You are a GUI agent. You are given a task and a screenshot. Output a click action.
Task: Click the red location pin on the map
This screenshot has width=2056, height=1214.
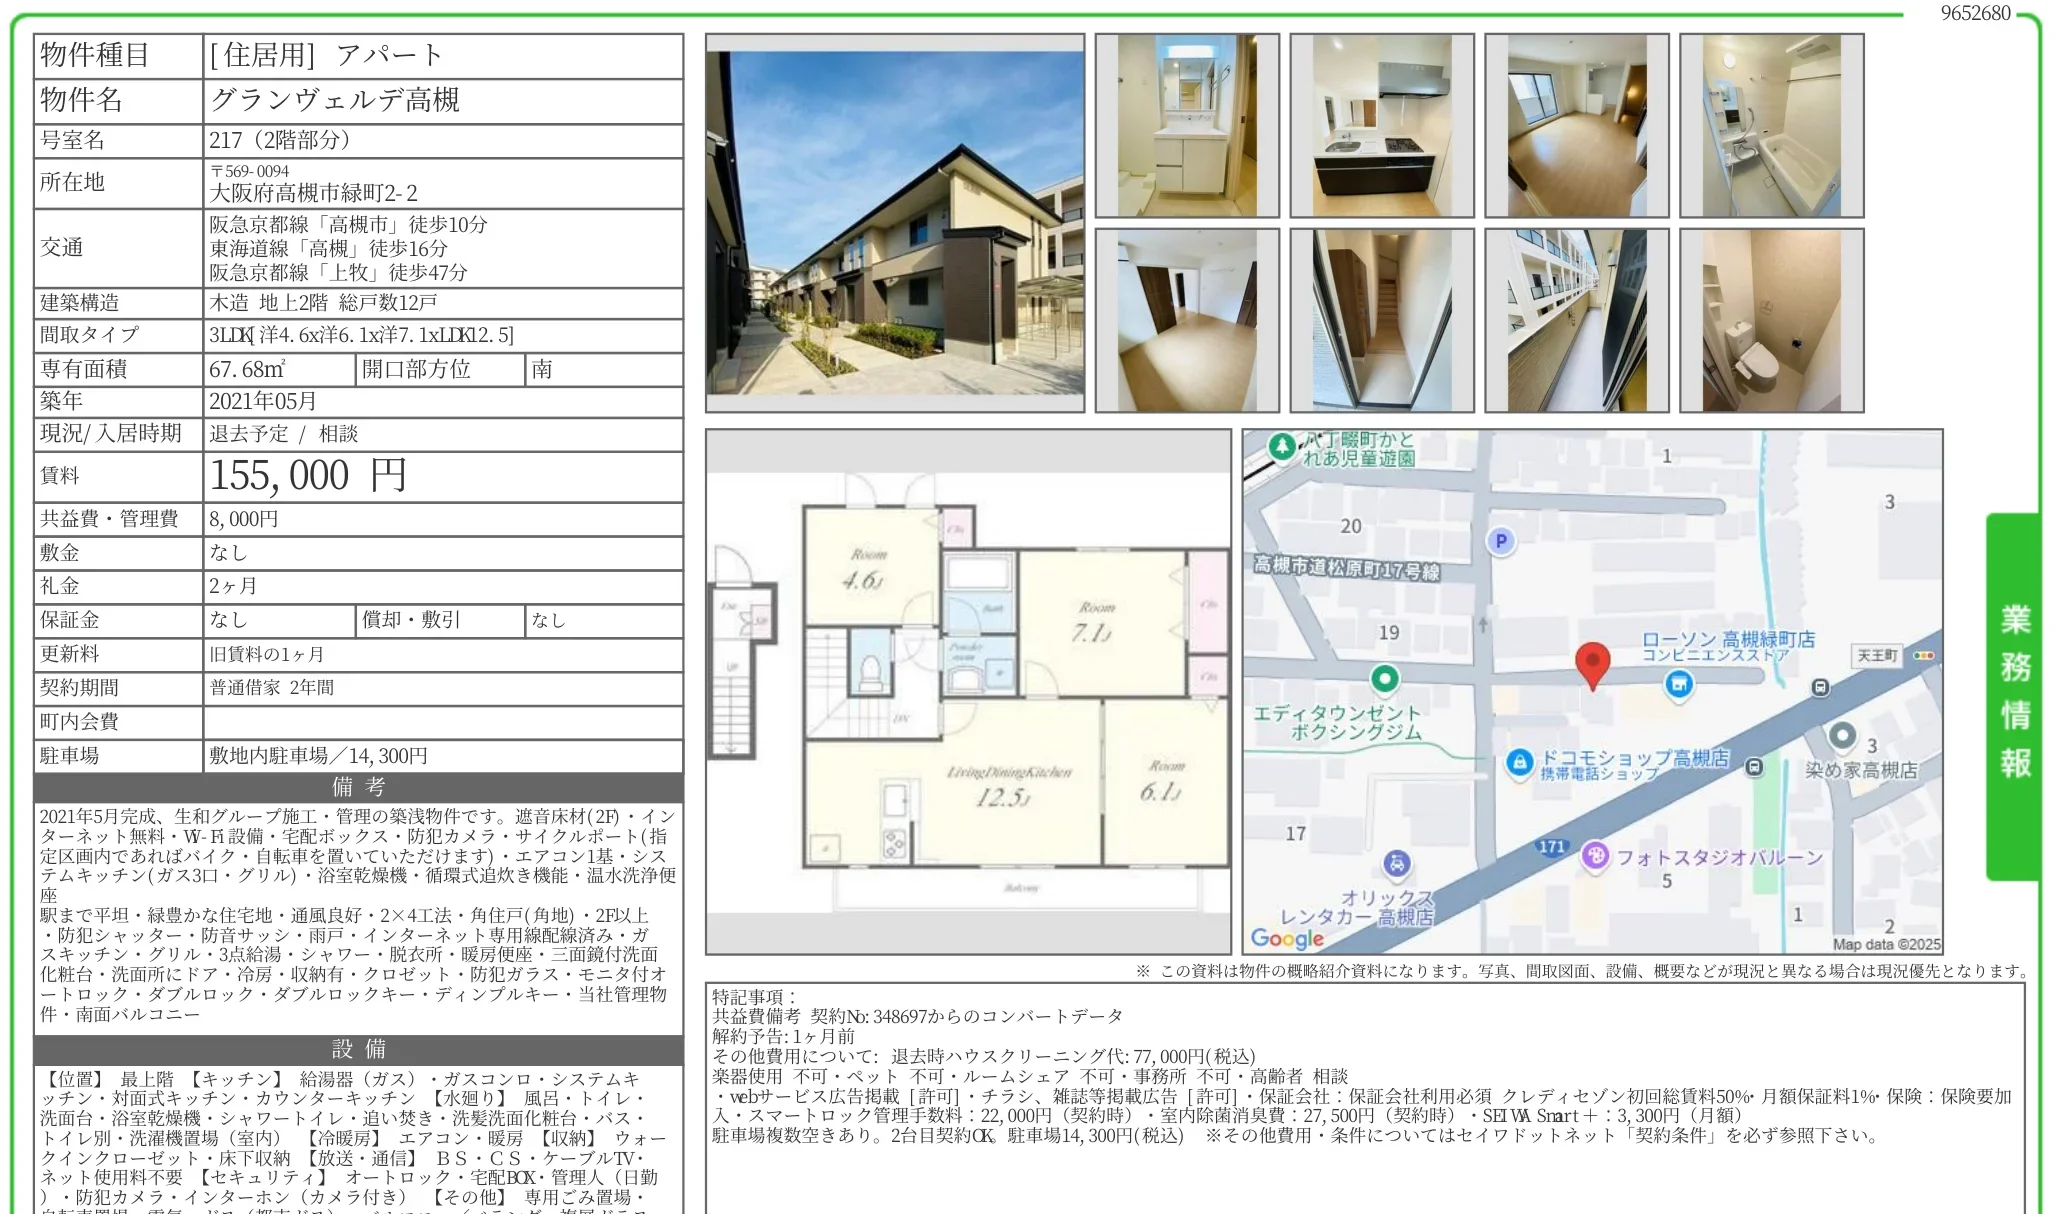[x=1592, y=665]
